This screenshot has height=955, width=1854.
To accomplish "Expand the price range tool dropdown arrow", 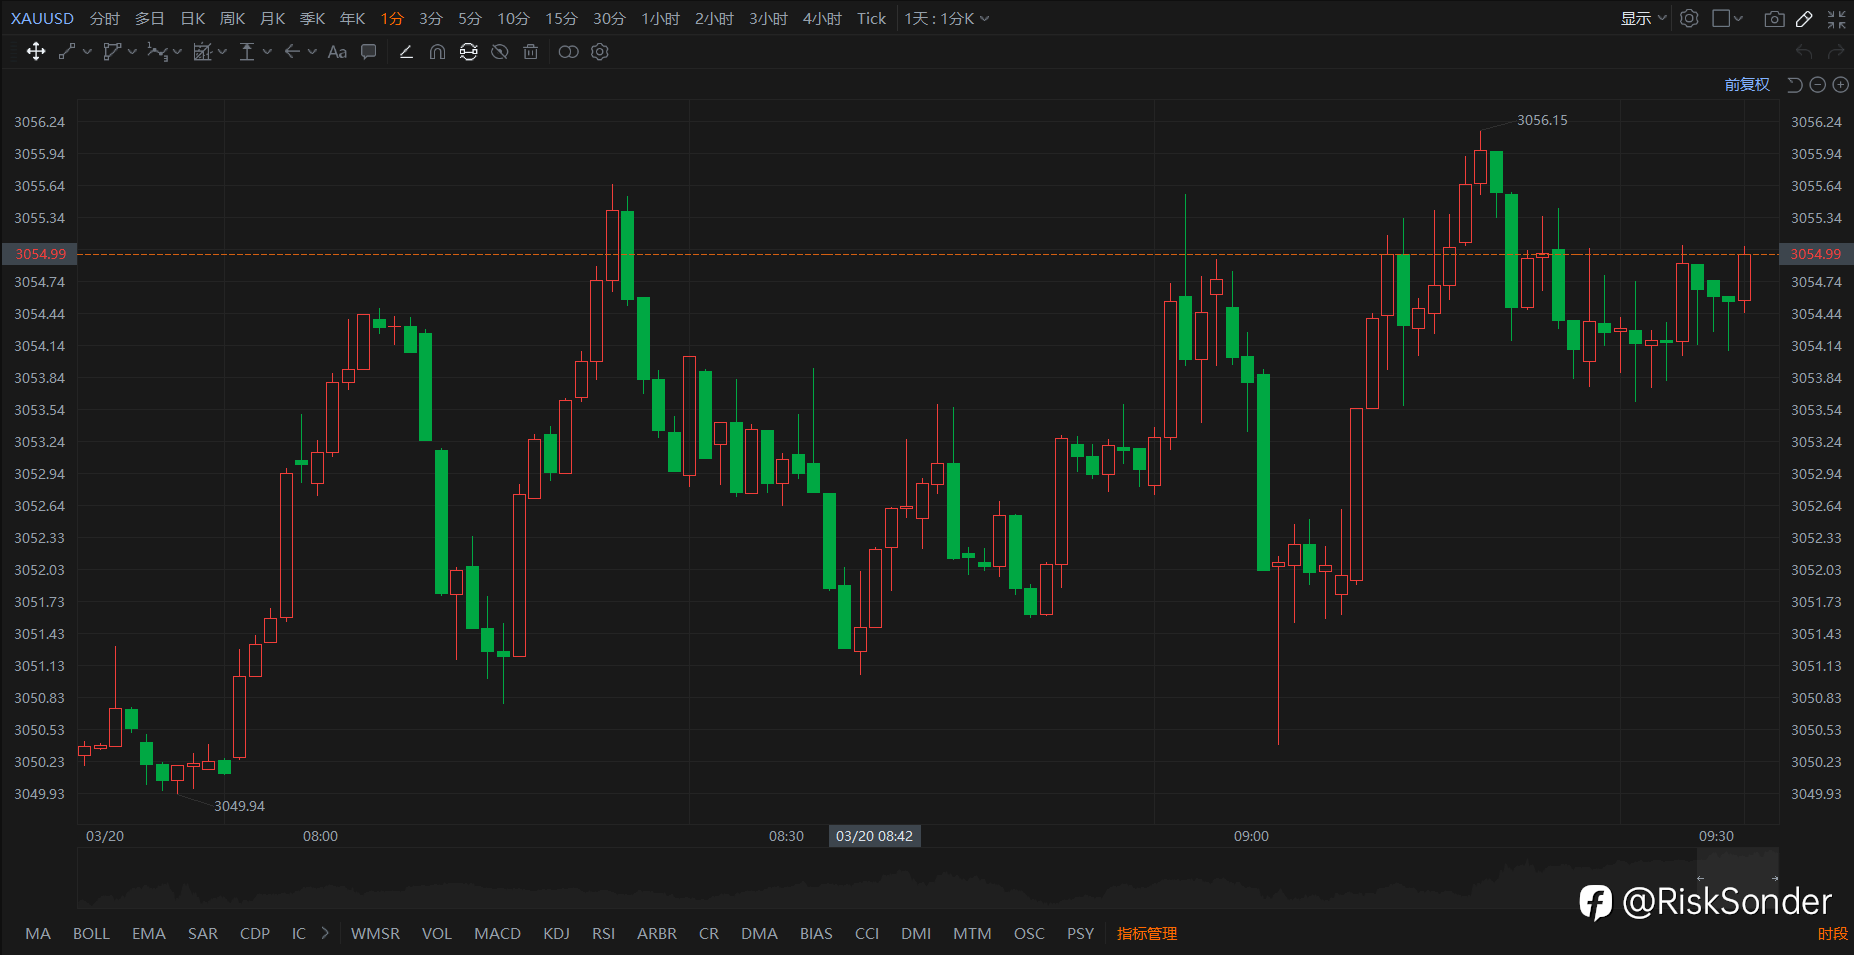I will point(267,52).
